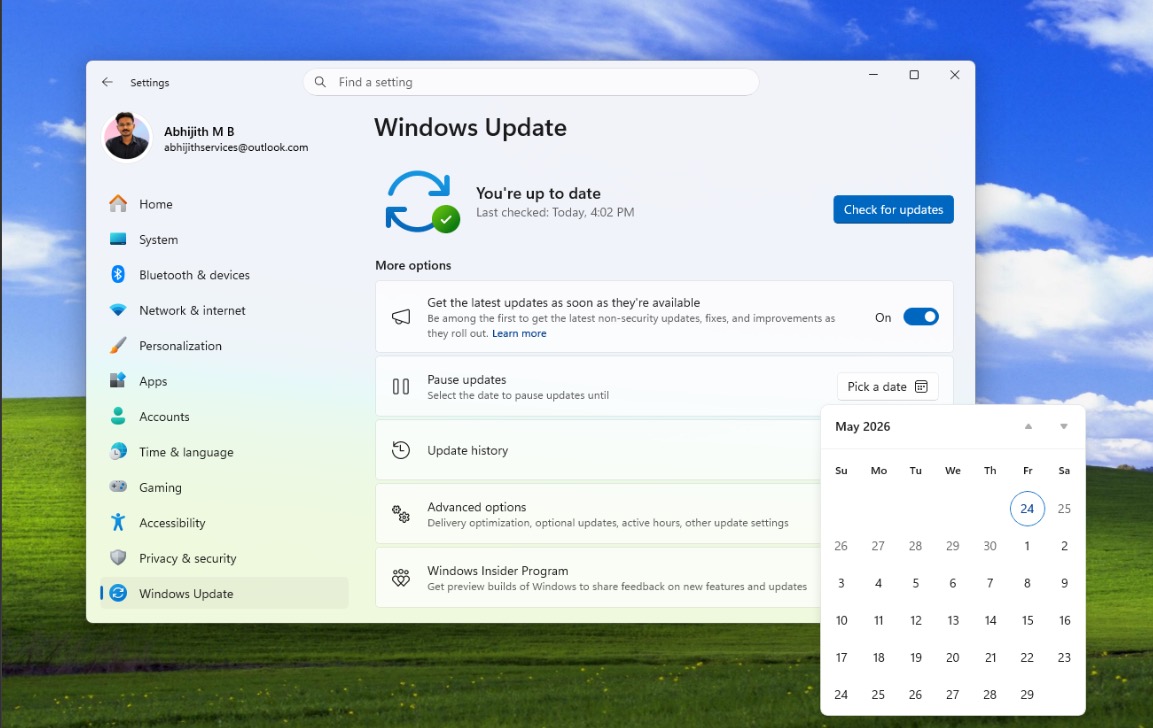The height and width of the screenshot is (728, 1153).
Task: Open Bluetooth & devices settings
Action: (224, 274)
